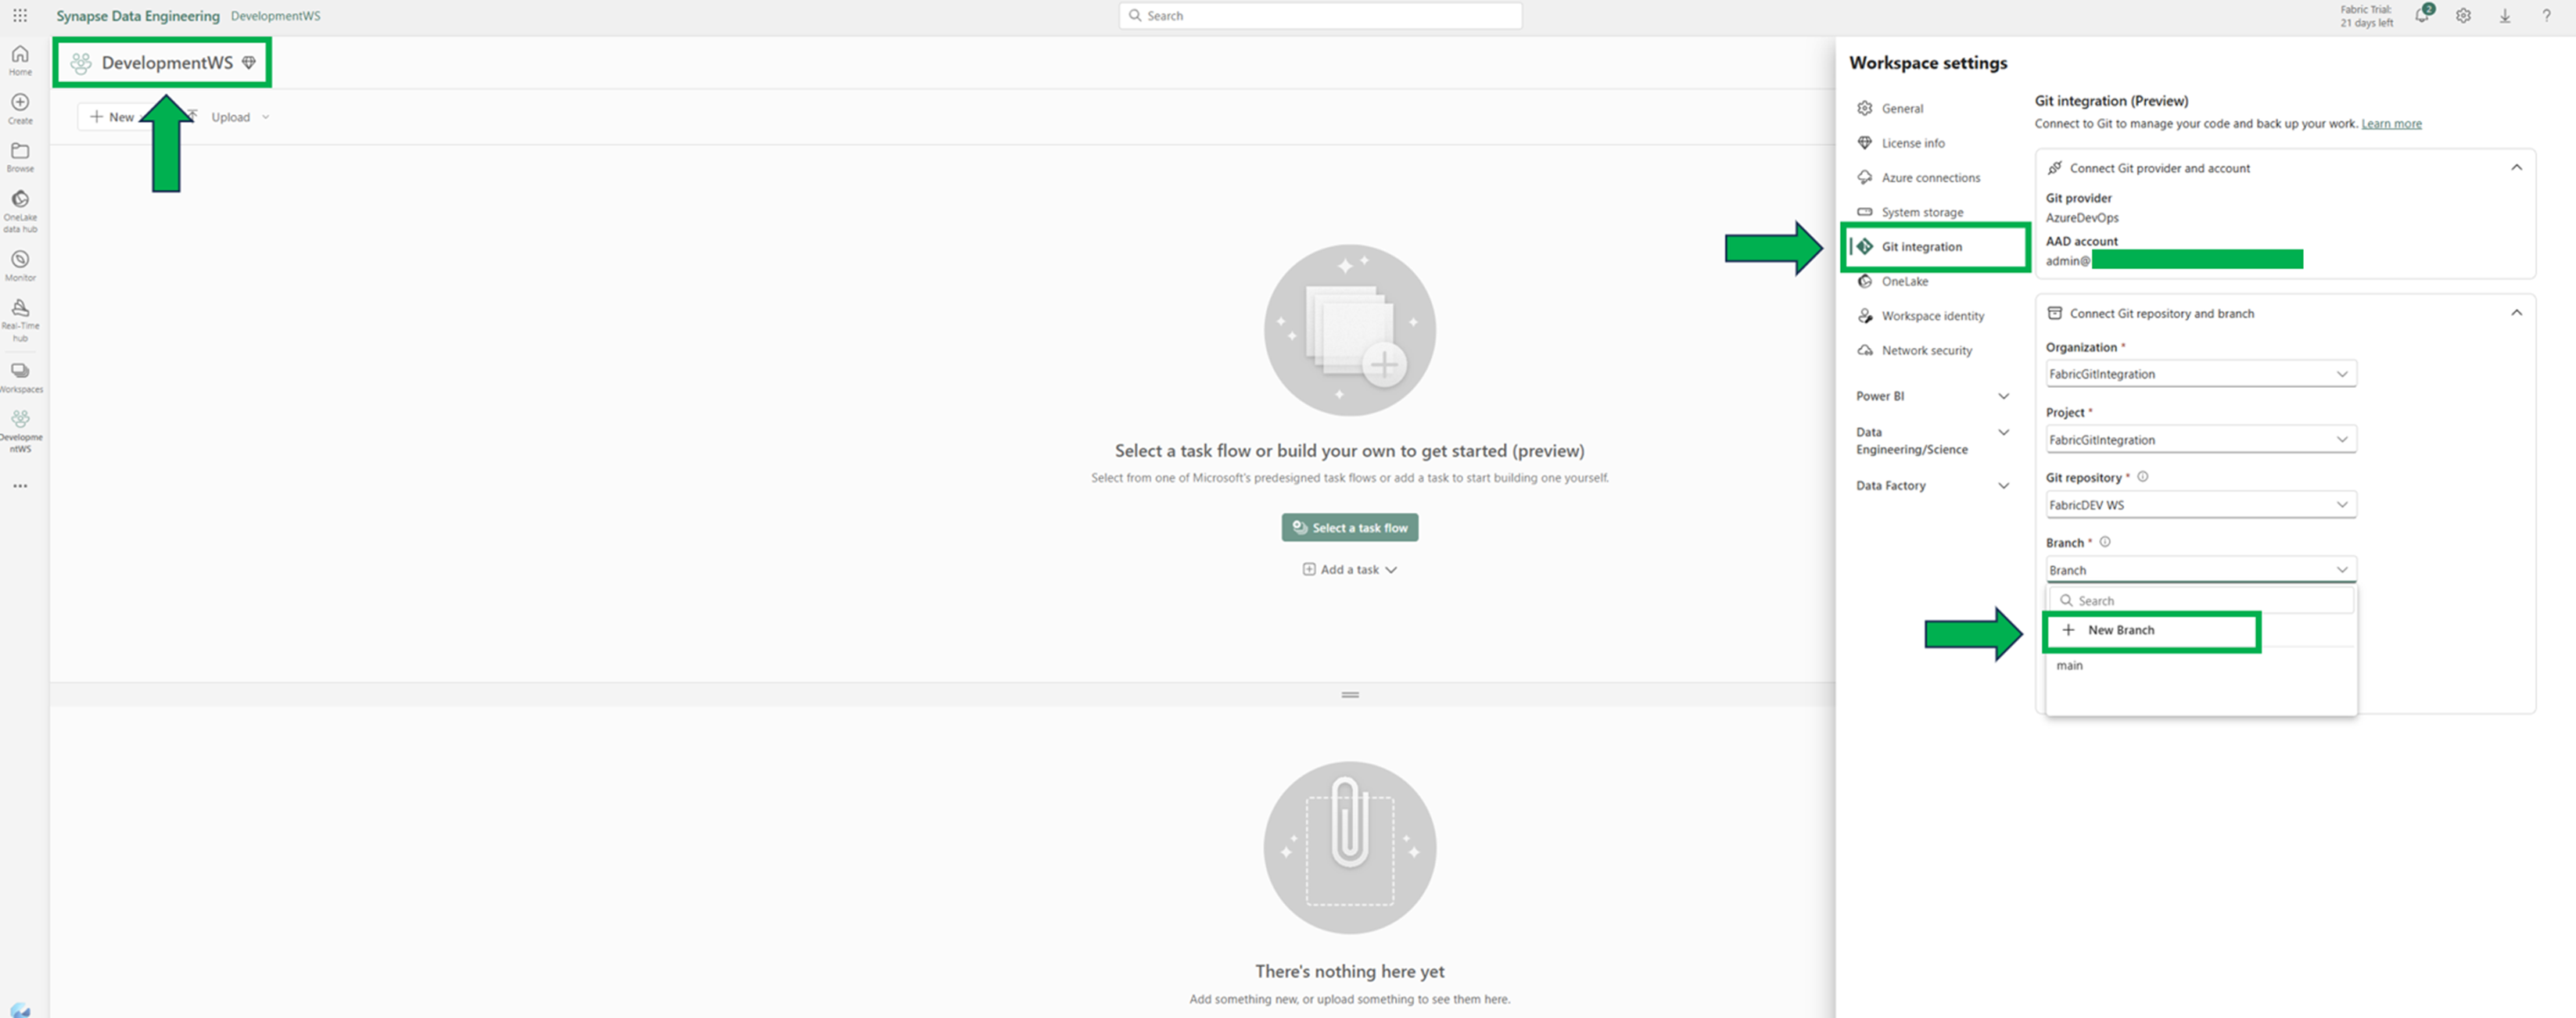This screenshot has width=2576, height=1018.
Task: Open settings gear in top bar
Action: [2464, 16]
